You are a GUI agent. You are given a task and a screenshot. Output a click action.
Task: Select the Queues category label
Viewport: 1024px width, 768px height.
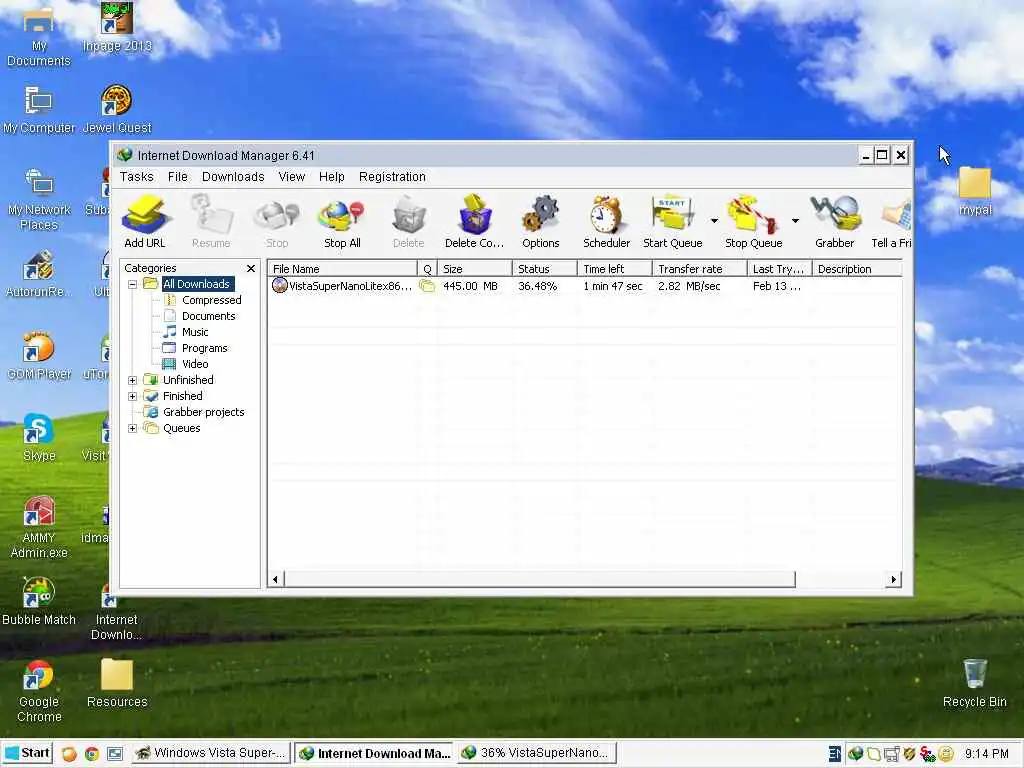pos(182,428)
